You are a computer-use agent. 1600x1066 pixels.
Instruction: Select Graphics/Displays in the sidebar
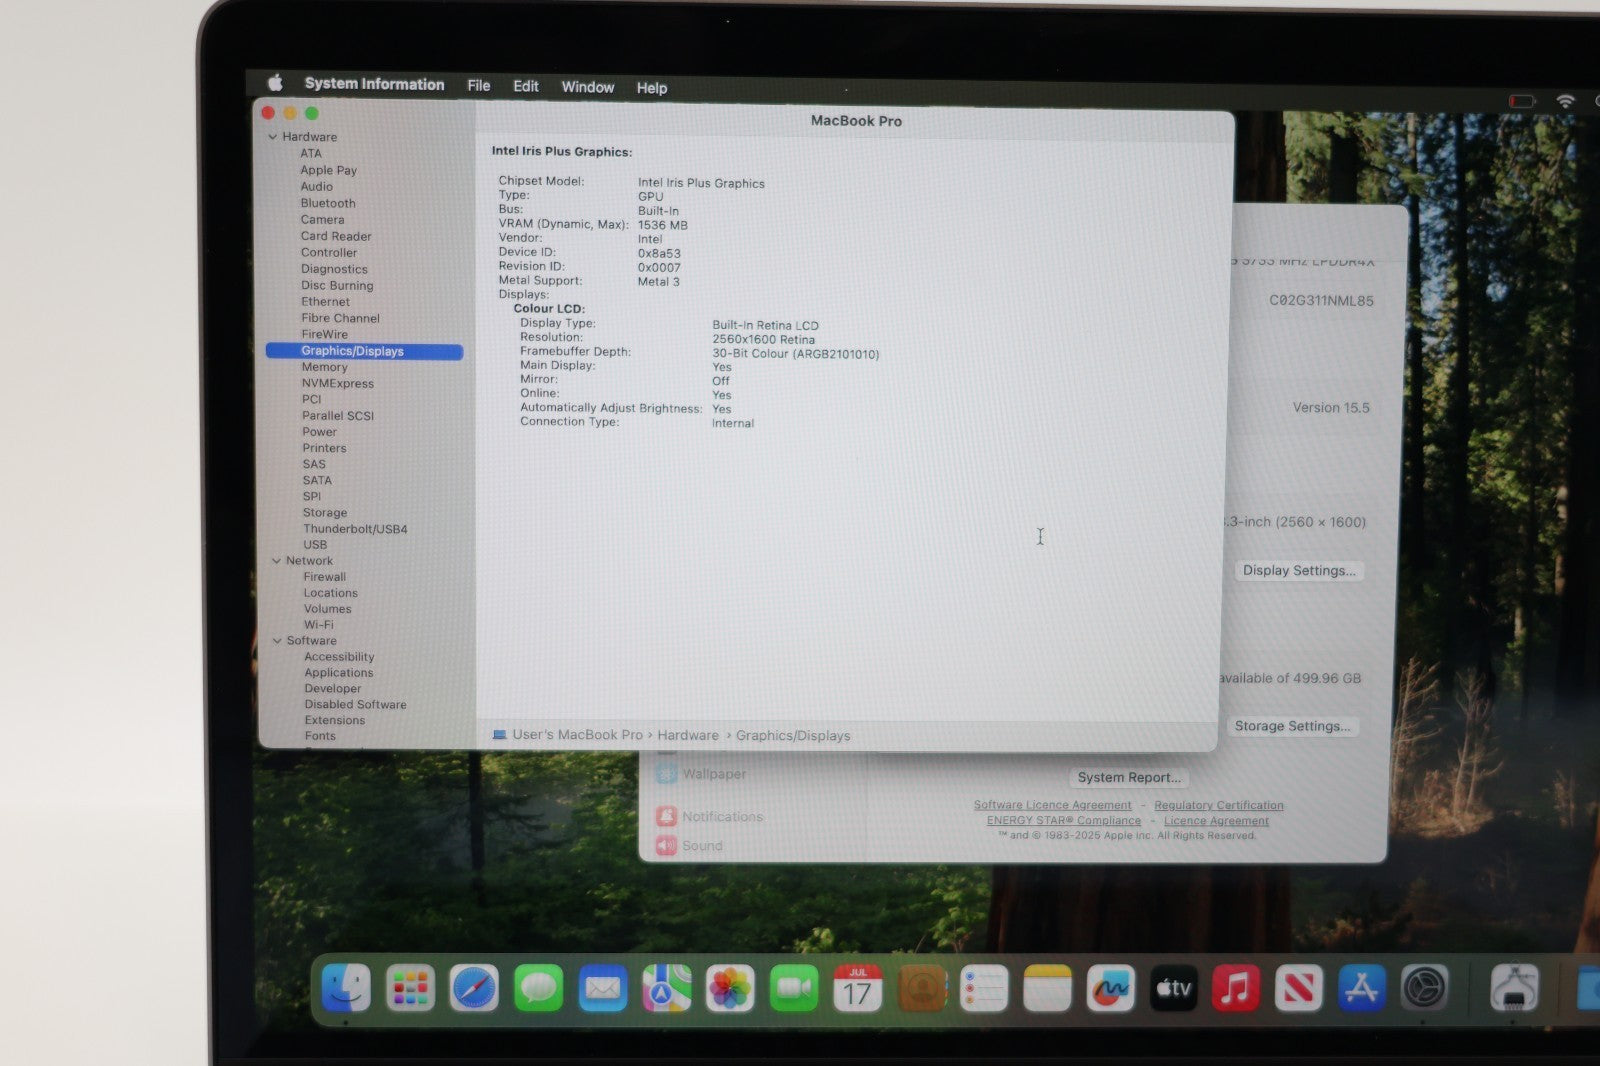point(365,351)
